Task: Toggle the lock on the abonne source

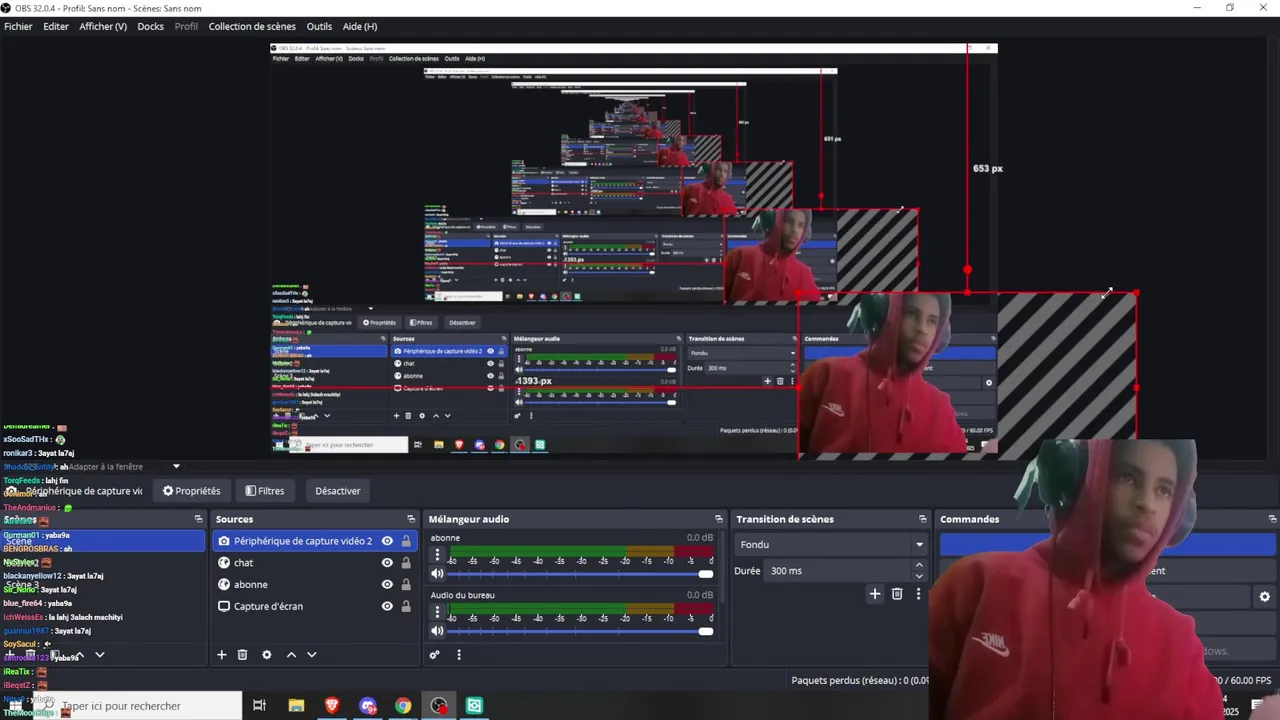Action: [405, 584]
